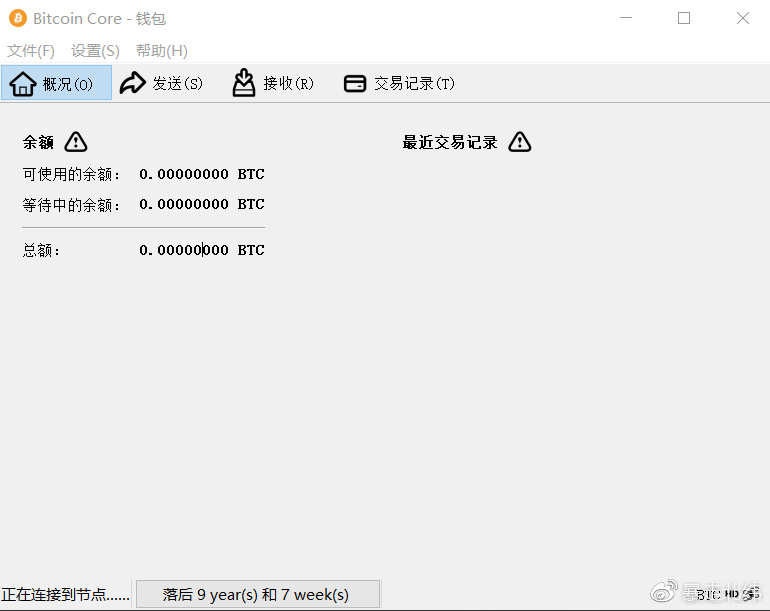The height and width of the screenshot is (611, 770).
Task: Open the 帮助(H) menu
Action: [x=162, y=51]
